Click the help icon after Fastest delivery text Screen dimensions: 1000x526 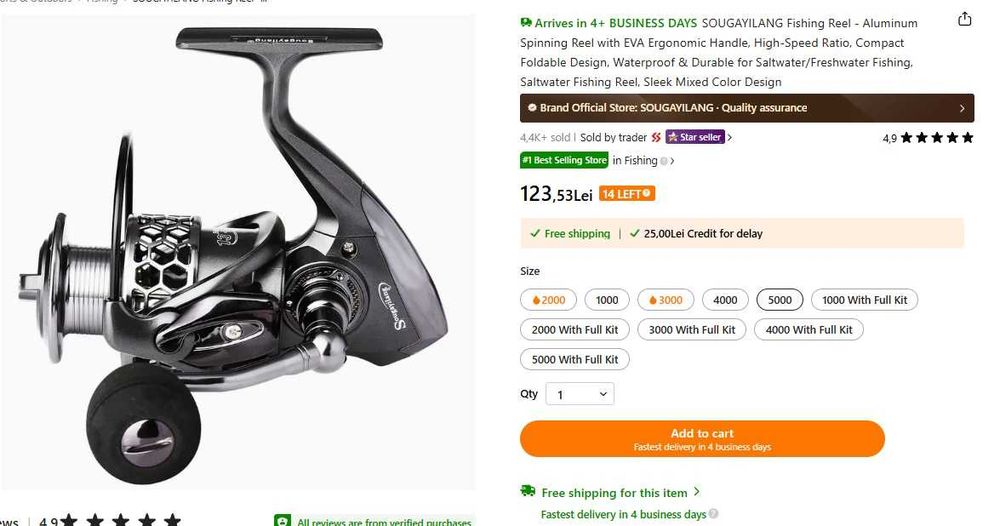(x=714, y=513)
